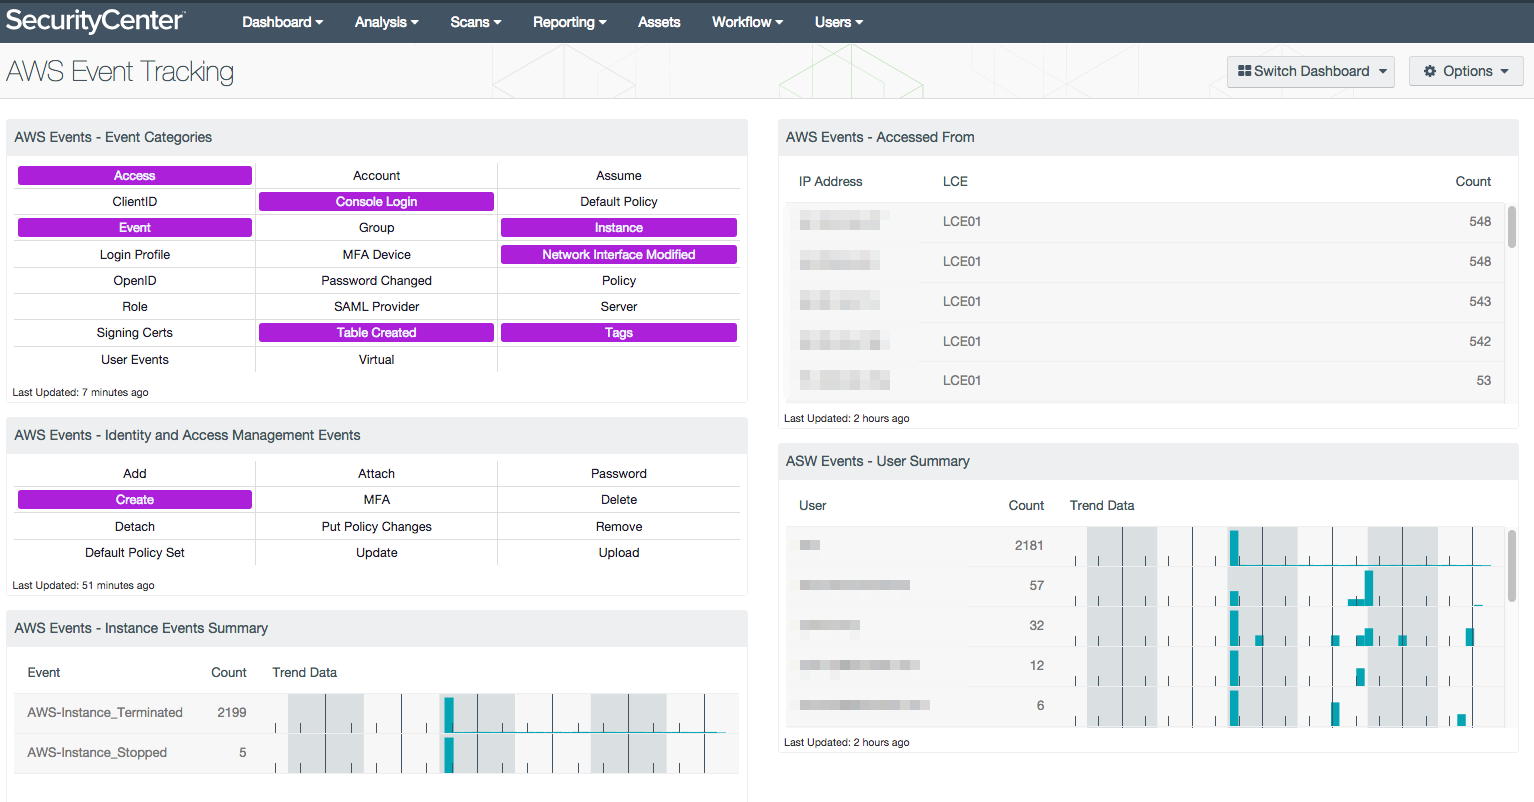The image size is (1534, 802).
Task: Click the Table Created cell
Action: point(377,333)
